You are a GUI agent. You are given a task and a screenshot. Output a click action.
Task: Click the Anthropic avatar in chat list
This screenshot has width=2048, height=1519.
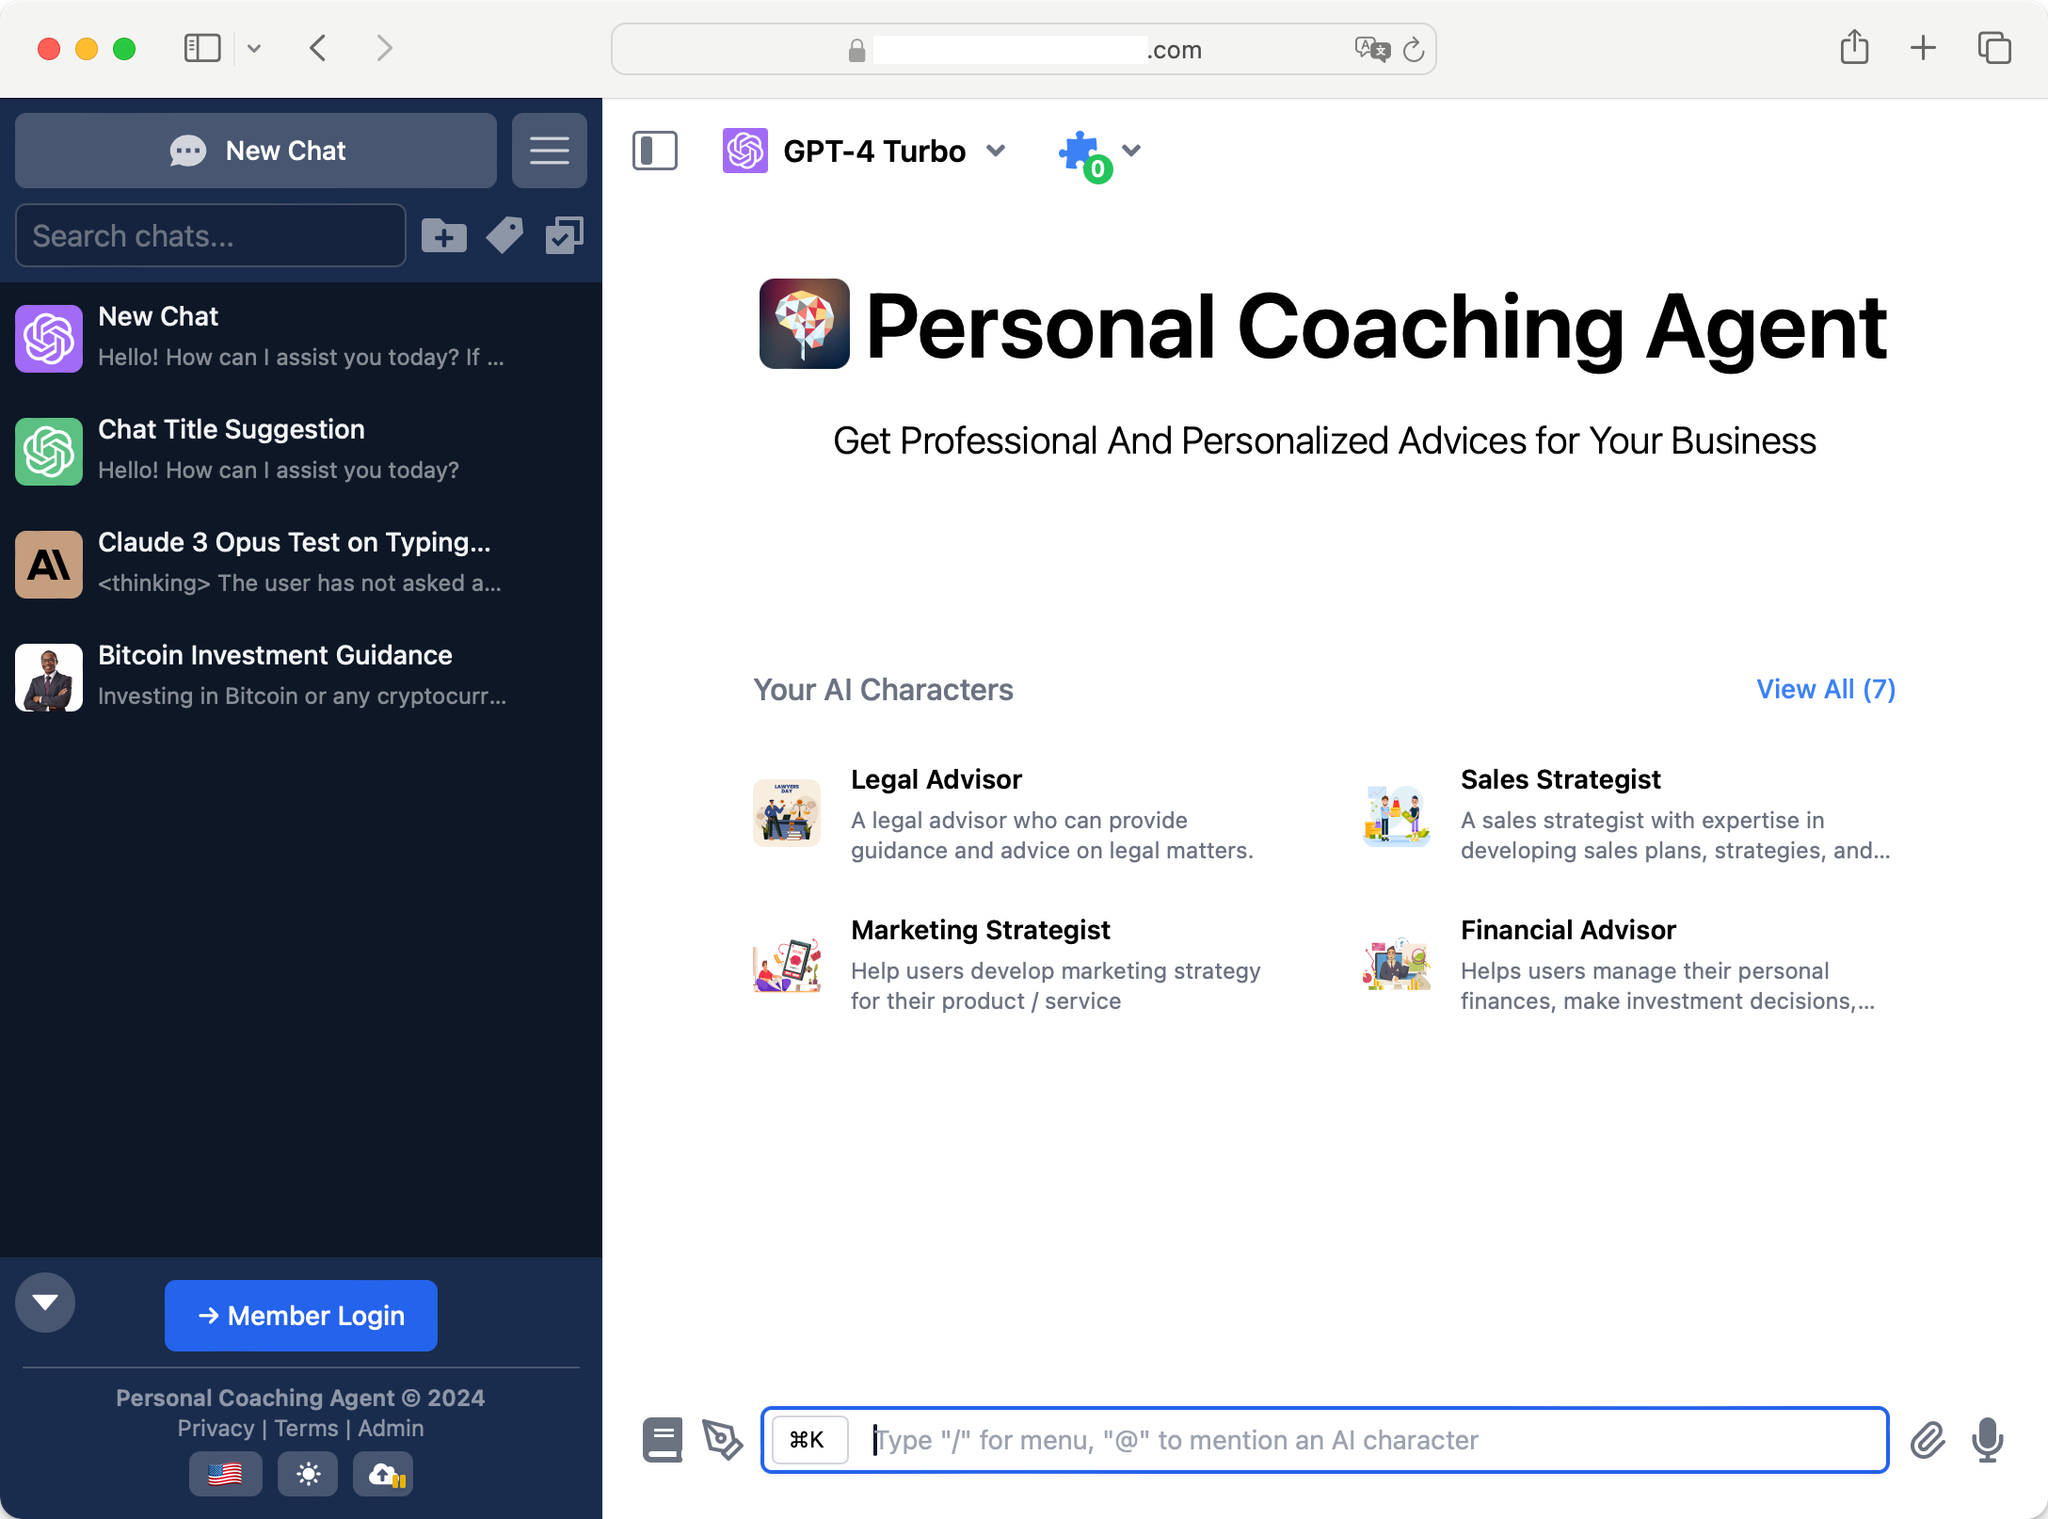(49, 564)
